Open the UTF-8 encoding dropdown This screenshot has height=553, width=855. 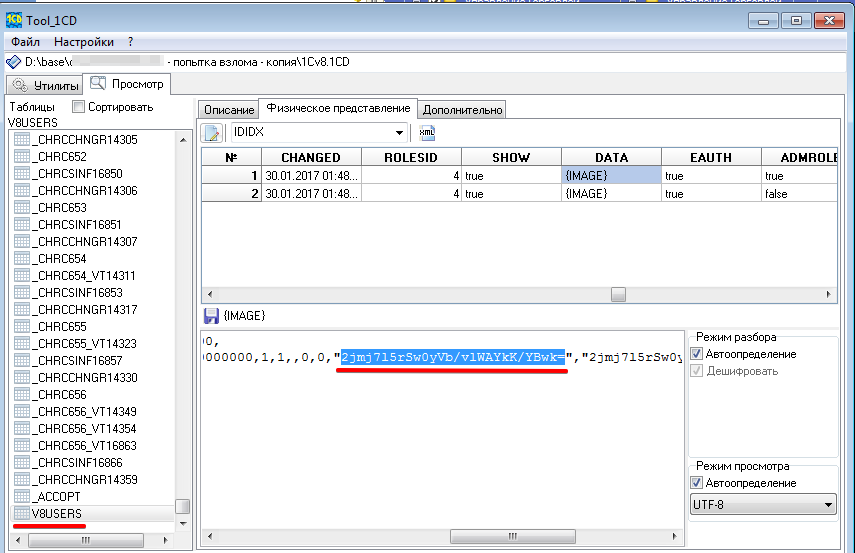click(x=828, y=506)
